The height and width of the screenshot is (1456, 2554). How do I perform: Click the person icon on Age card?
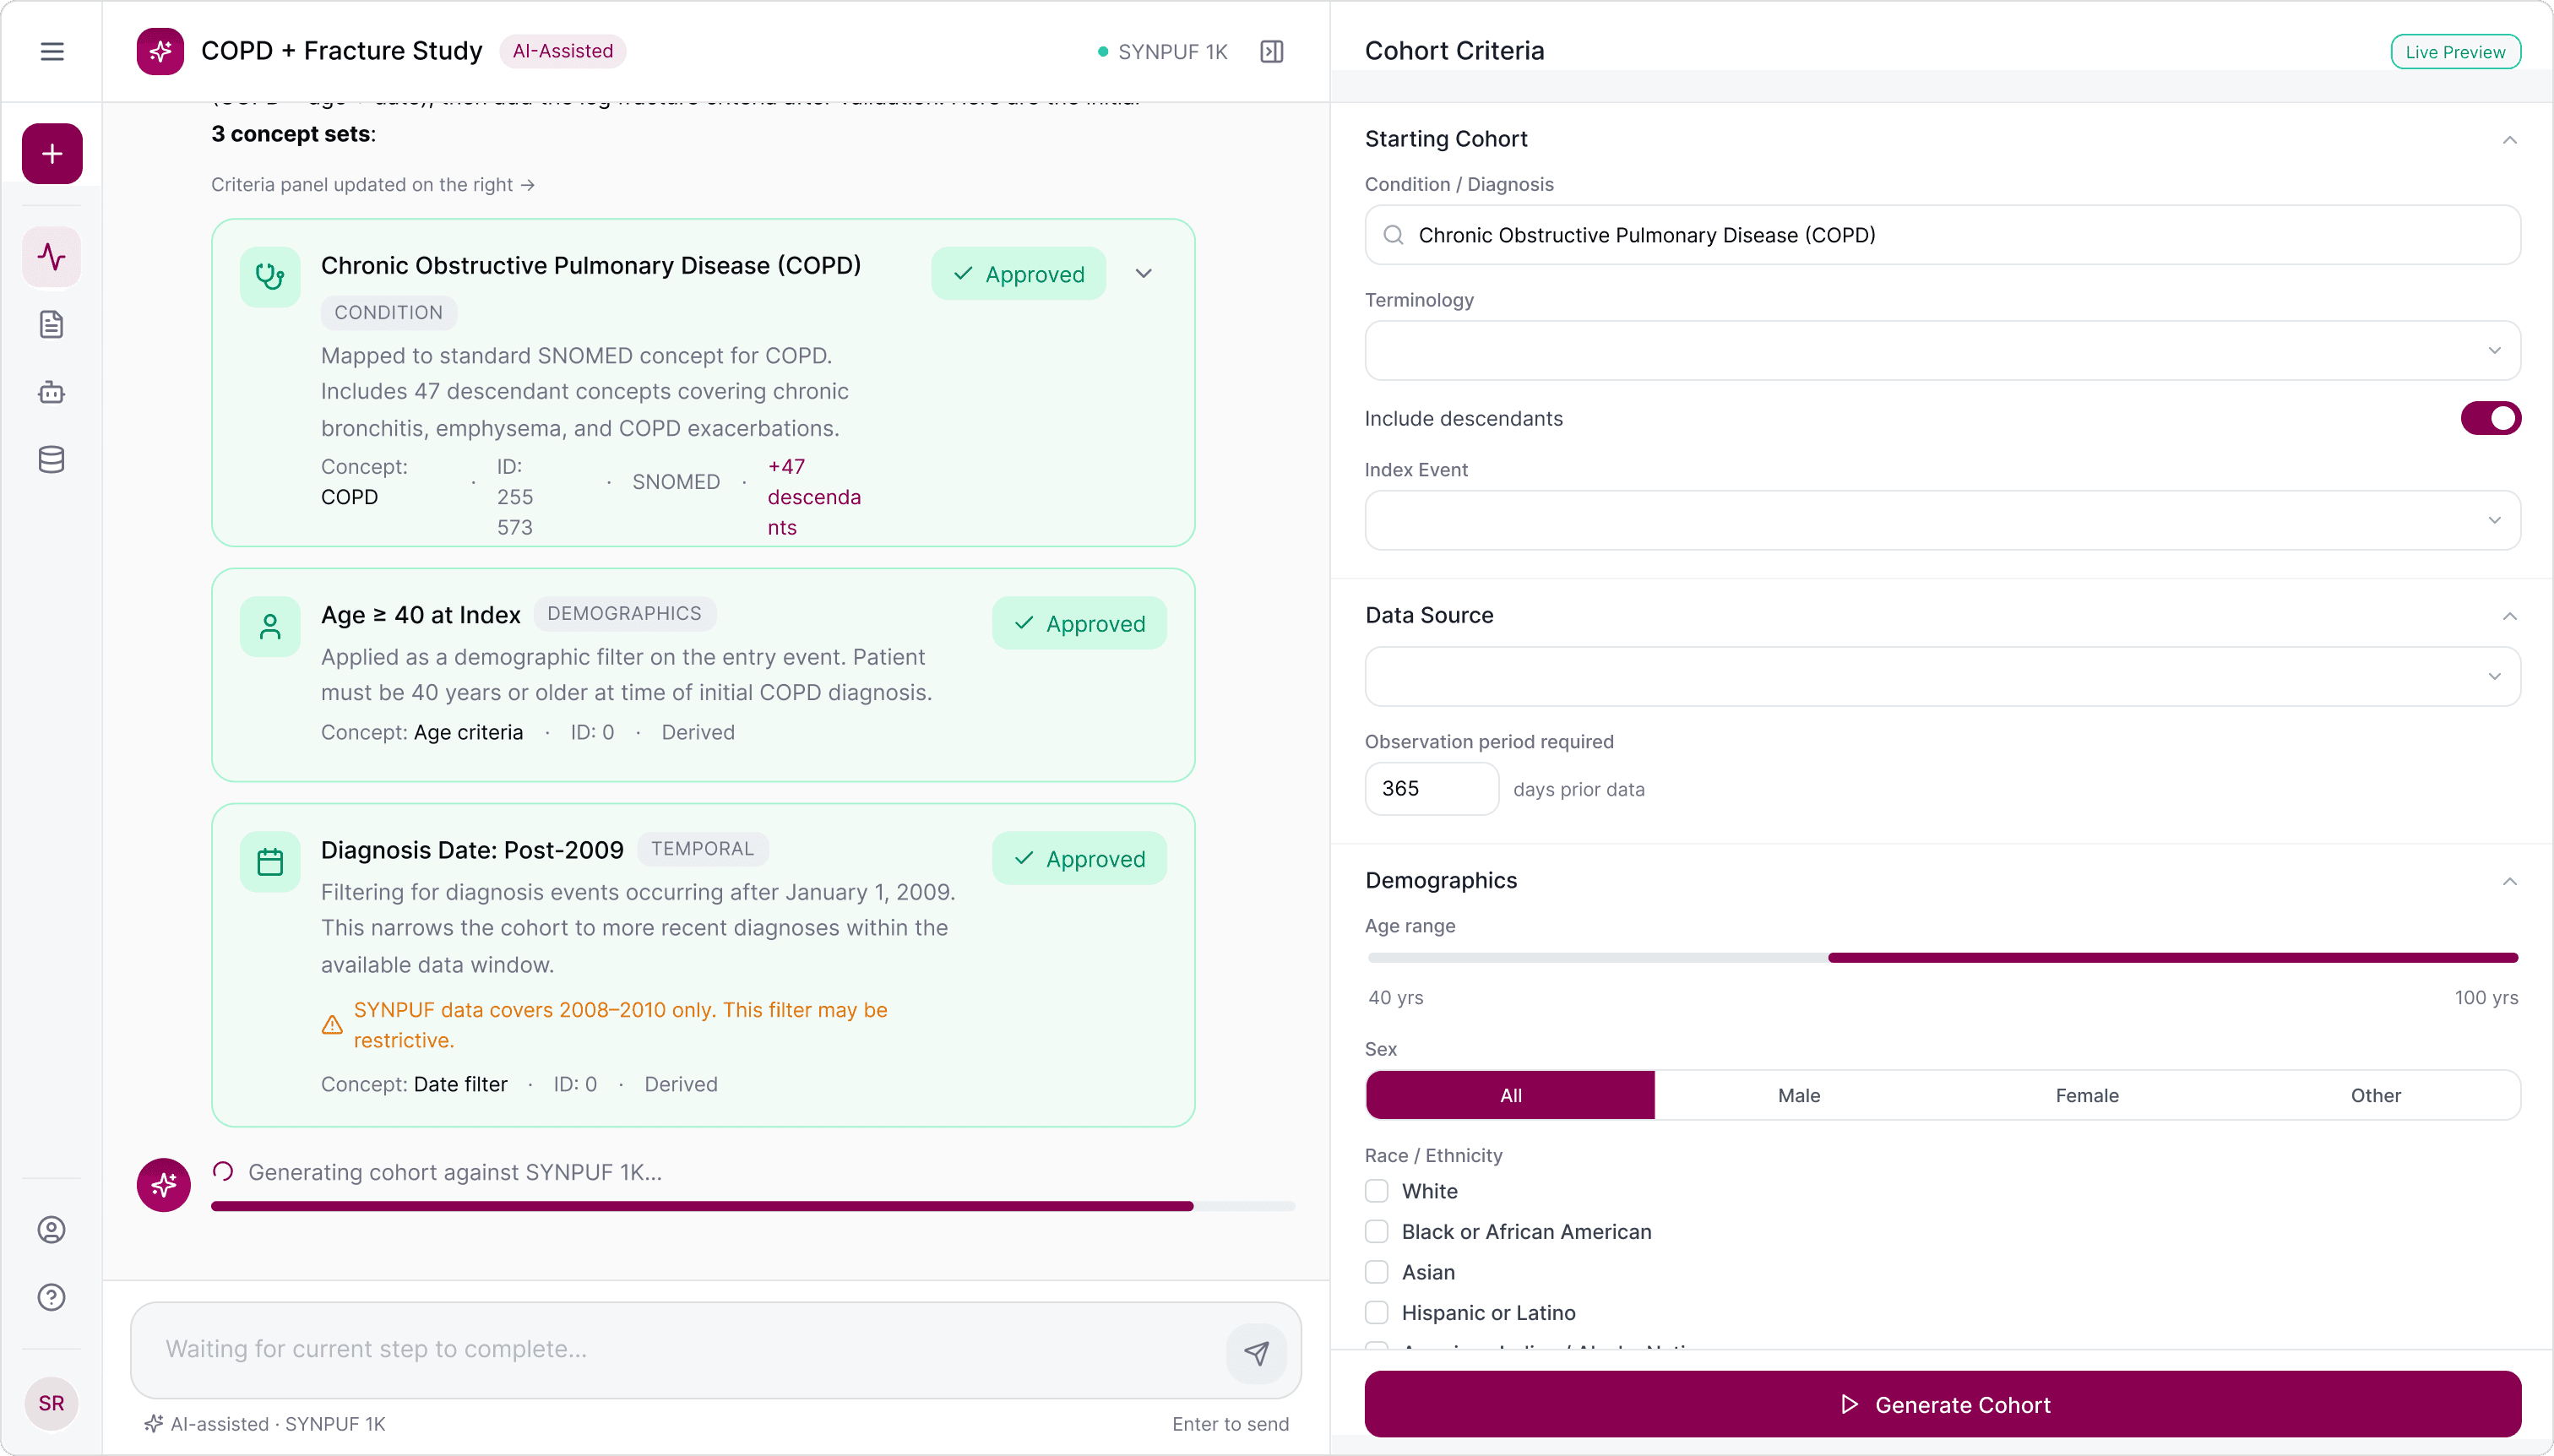coord(270,627)
